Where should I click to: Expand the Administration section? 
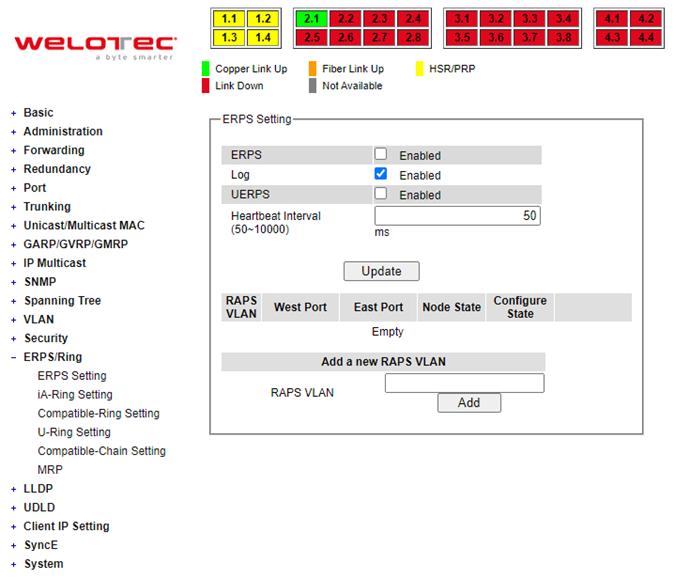(x=63, y=131)
